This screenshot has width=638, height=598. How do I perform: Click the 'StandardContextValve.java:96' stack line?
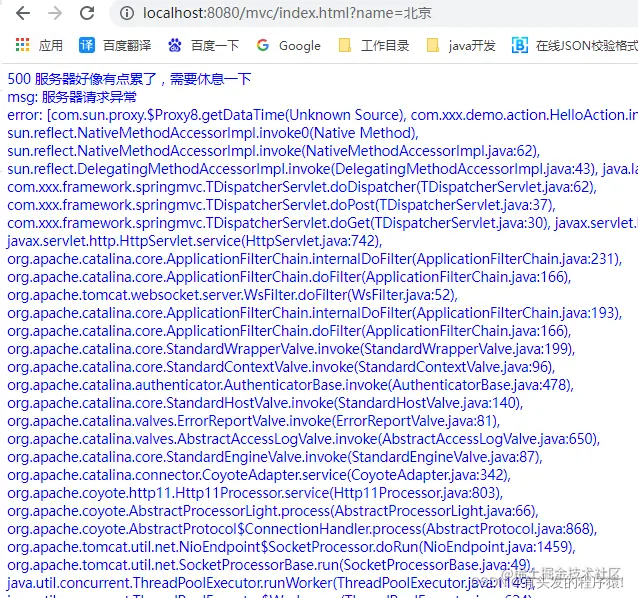(281, 367)
